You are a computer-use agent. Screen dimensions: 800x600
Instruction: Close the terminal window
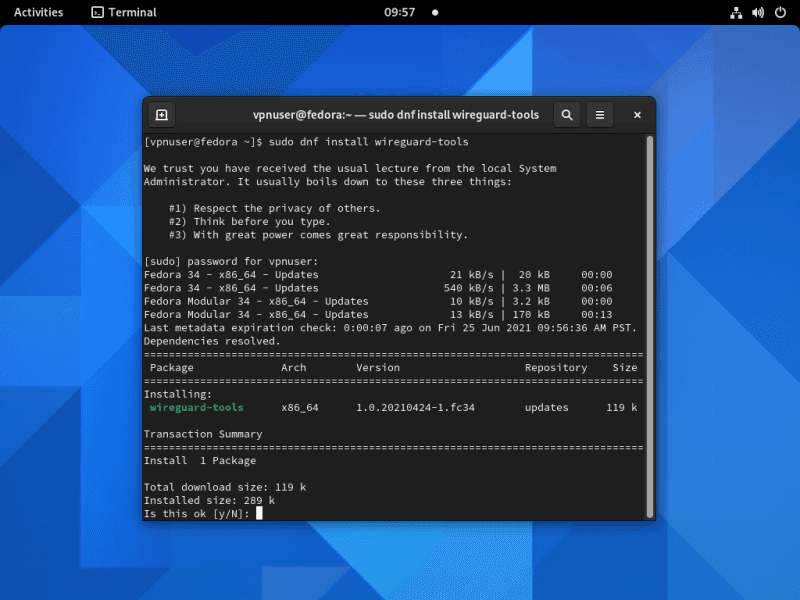pos(637,115)
